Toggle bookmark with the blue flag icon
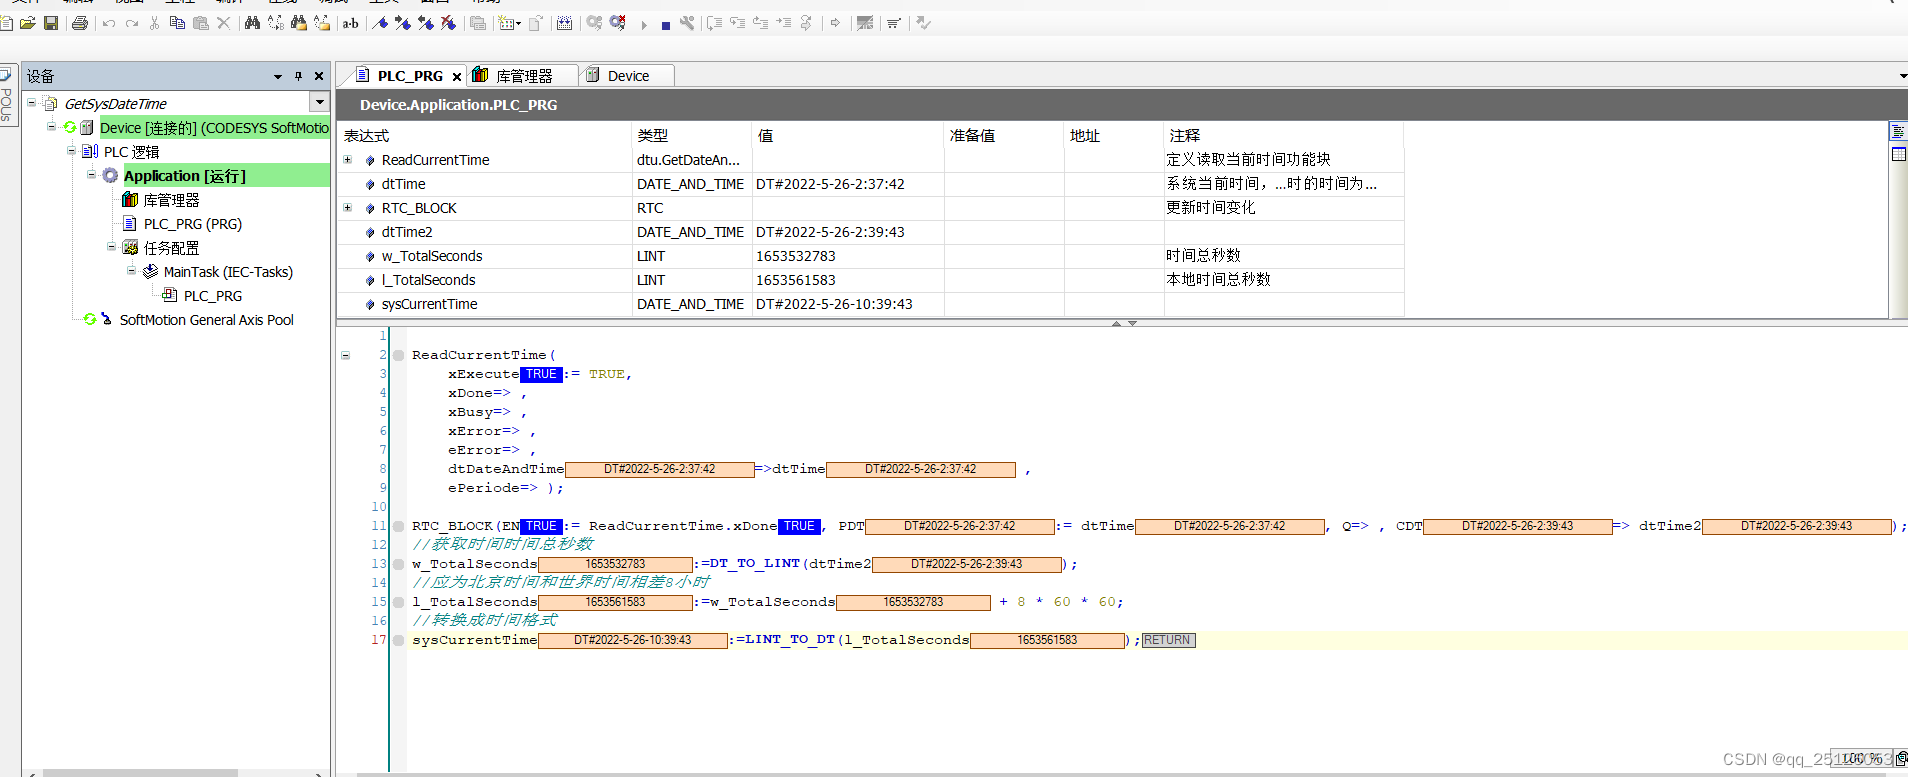Viewport: 1908px width, 777px height. tap(380, 23)
